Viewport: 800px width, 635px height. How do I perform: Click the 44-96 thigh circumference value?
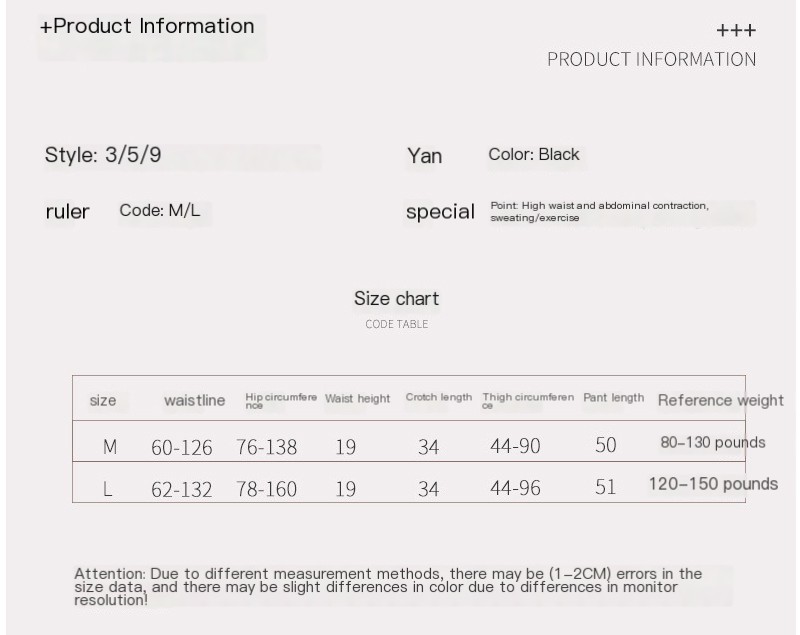tap(515, 488)
